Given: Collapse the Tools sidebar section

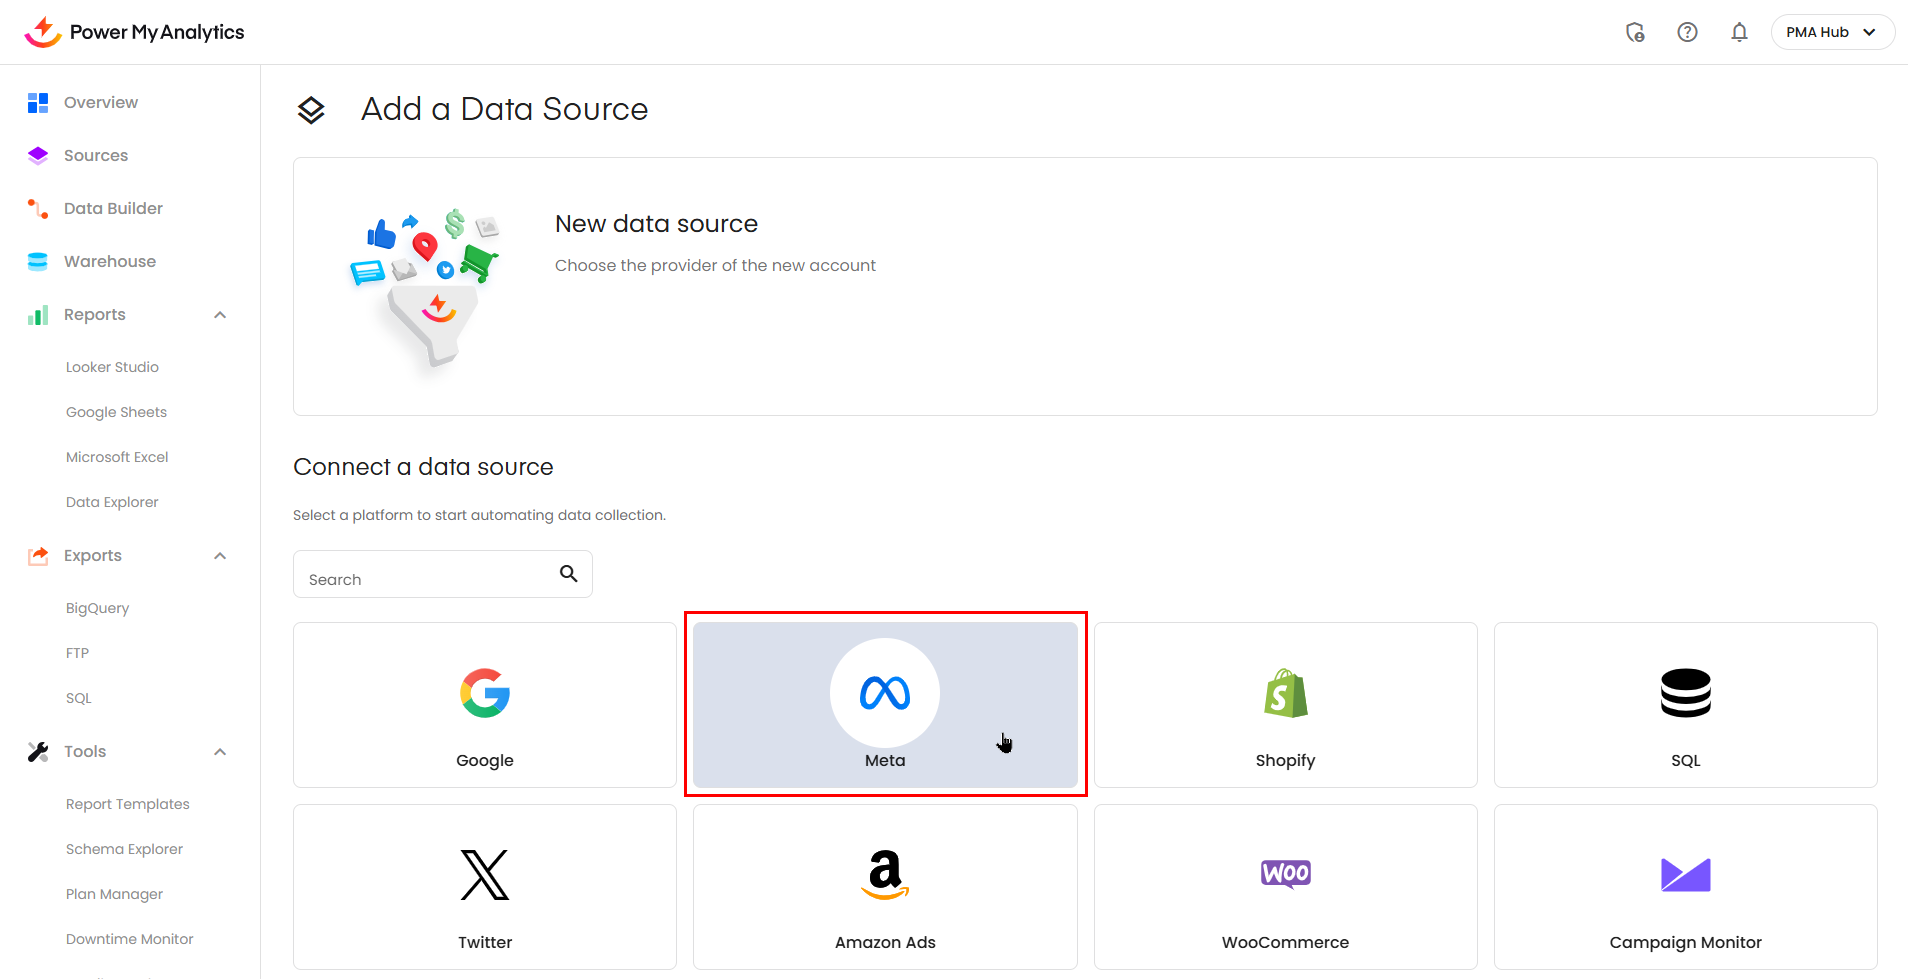Looking at the screenshot, I should pos(220,752).
